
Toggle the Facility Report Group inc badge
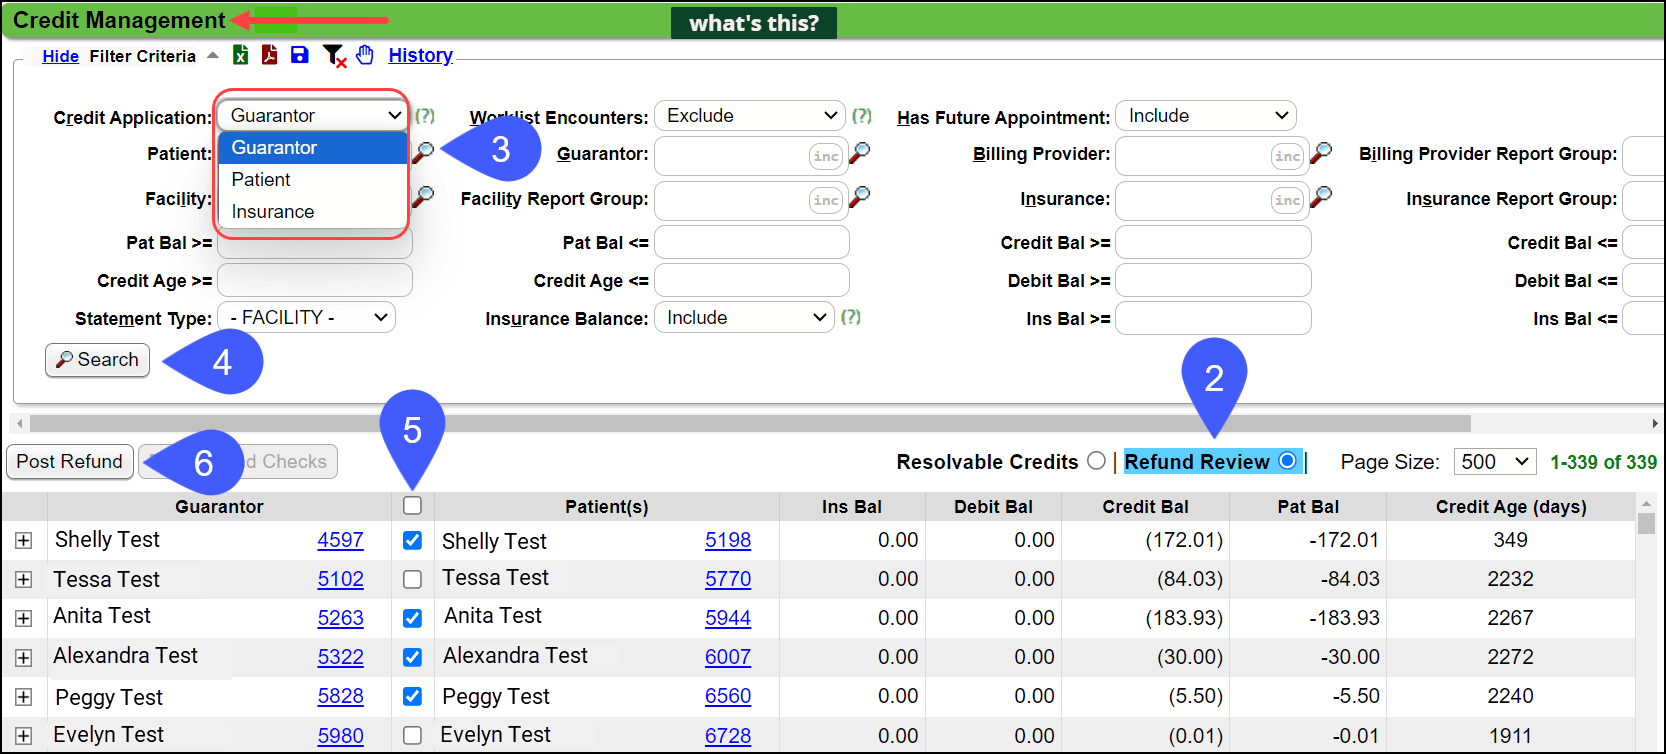pyautogui.click(x=826, y=200)
